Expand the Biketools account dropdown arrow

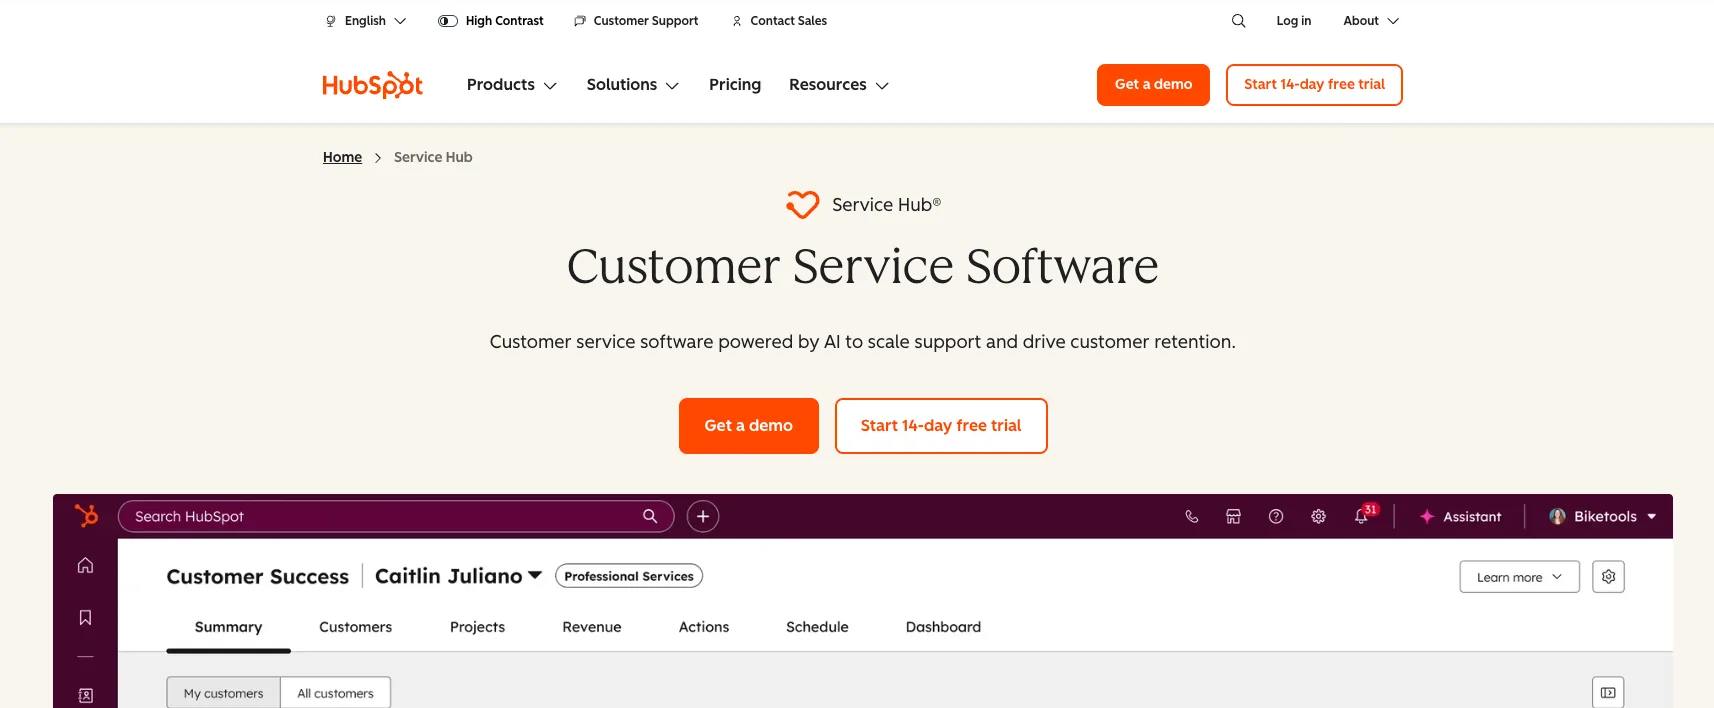point(1652,517)
